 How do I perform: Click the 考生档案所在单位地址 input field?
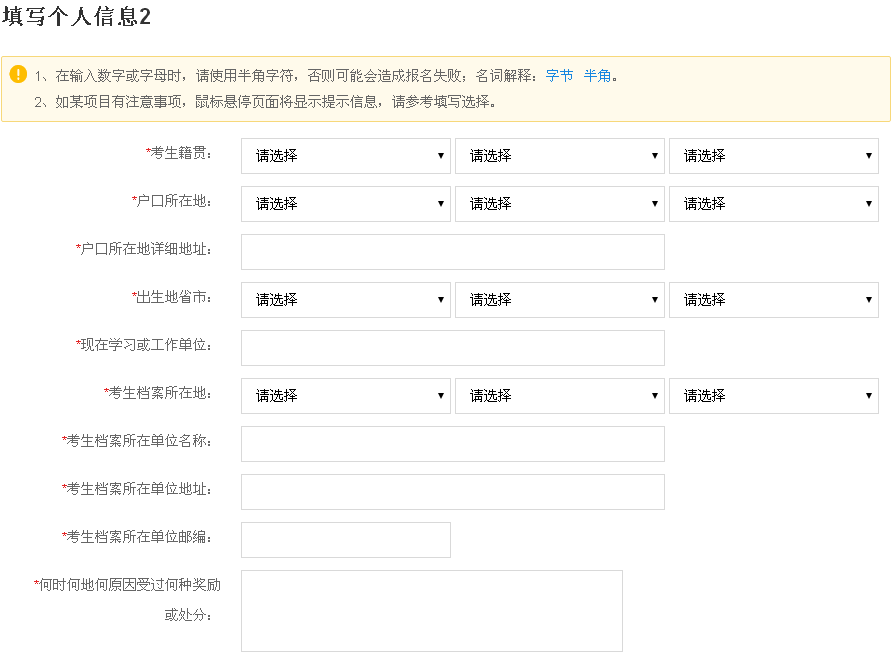tap(452, 492)
